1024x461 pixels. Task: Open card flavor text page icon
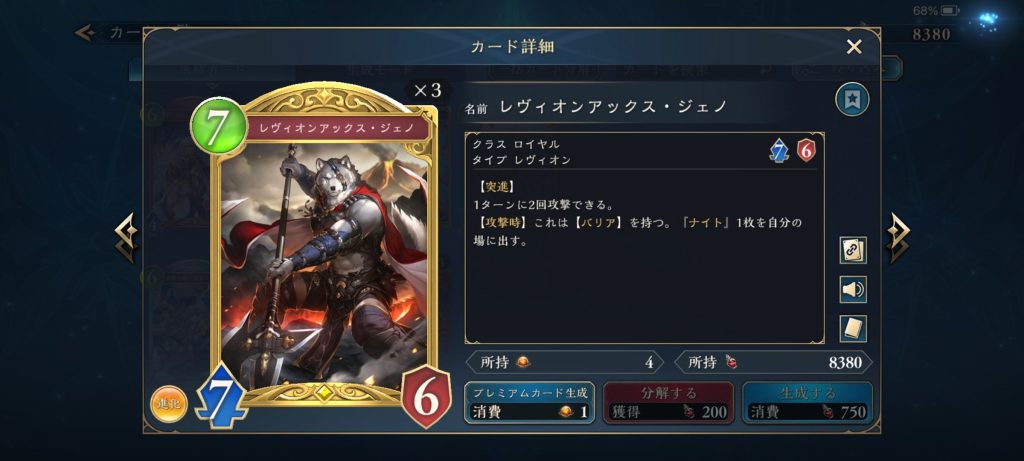853,328
